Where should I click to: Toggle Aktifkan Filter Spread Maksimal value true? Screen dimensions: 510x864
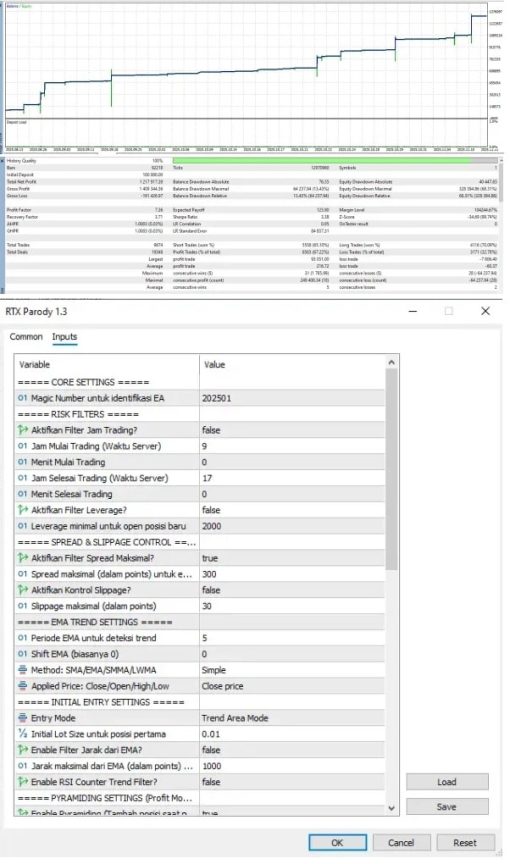[x=292, y=558]
